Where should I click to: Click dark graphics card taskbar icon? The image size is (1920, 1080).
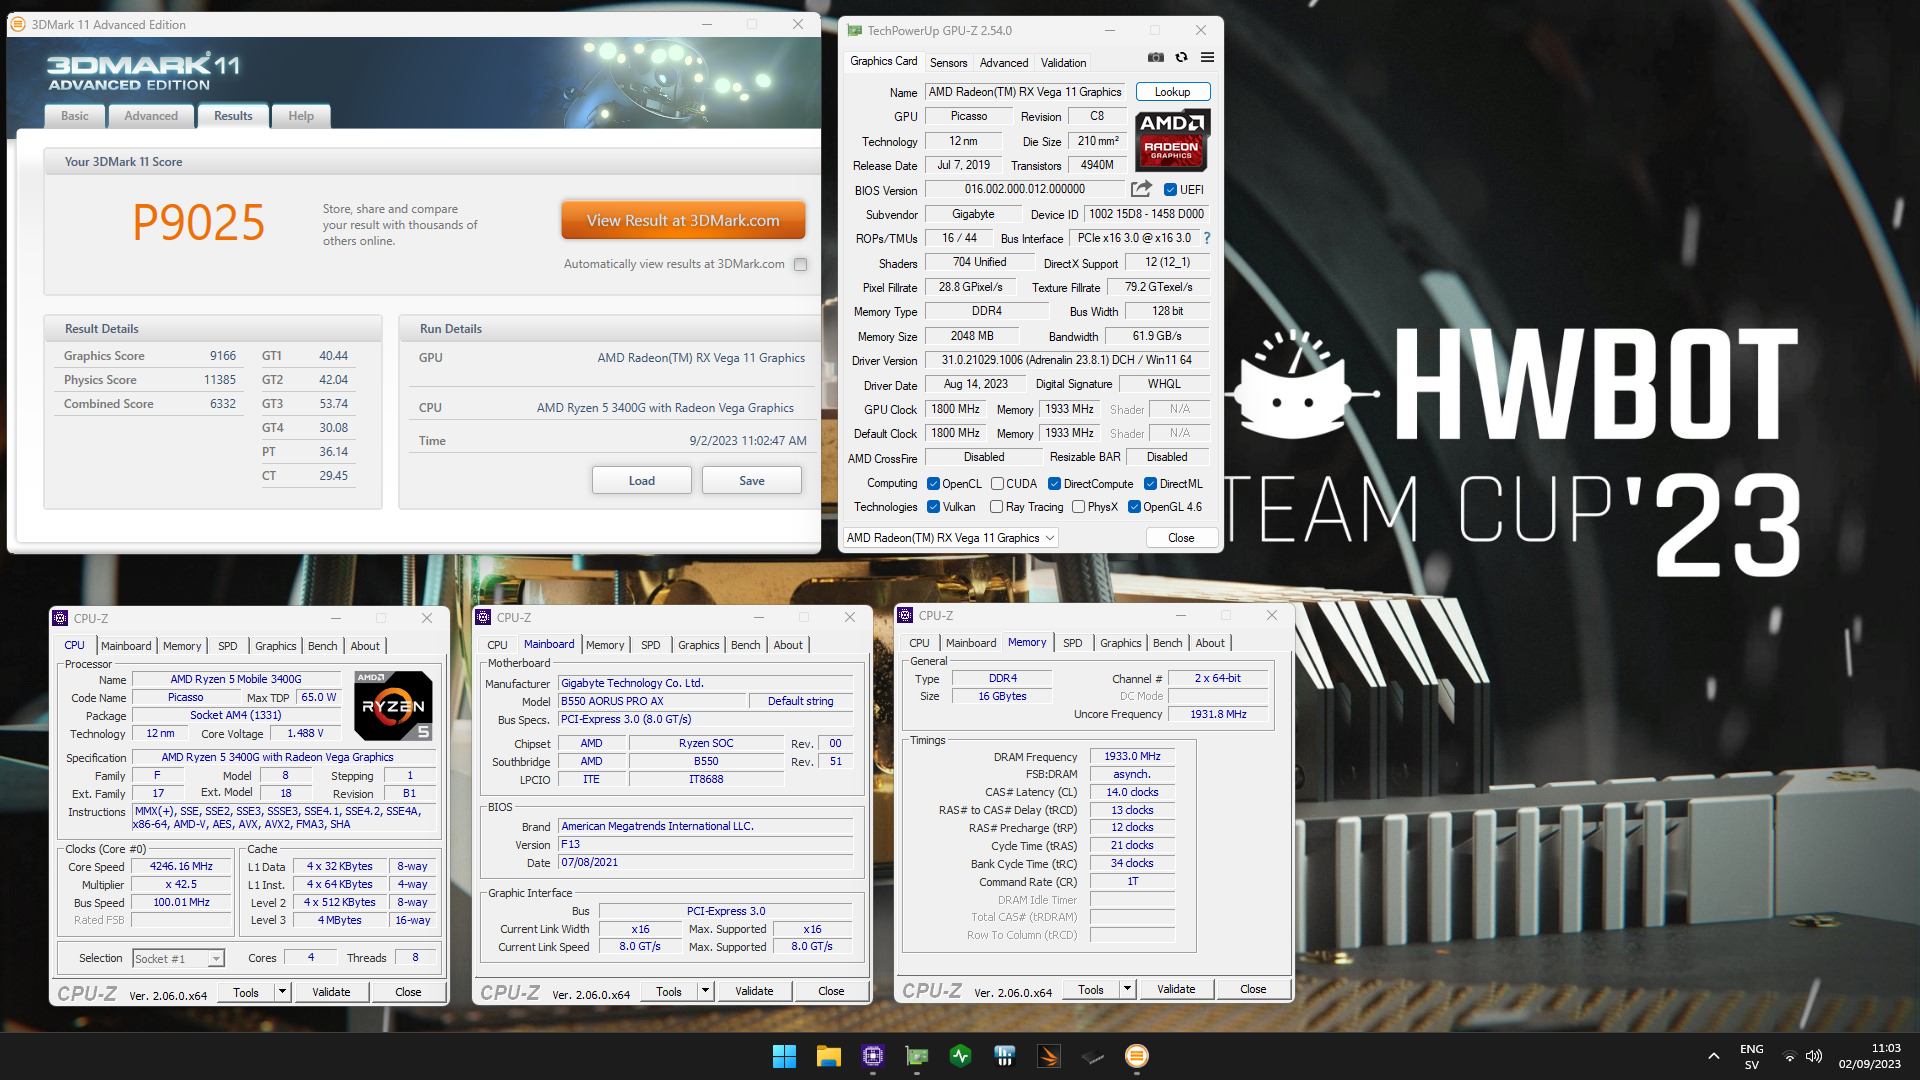pyautogui.click(x=1092, y=1056)
